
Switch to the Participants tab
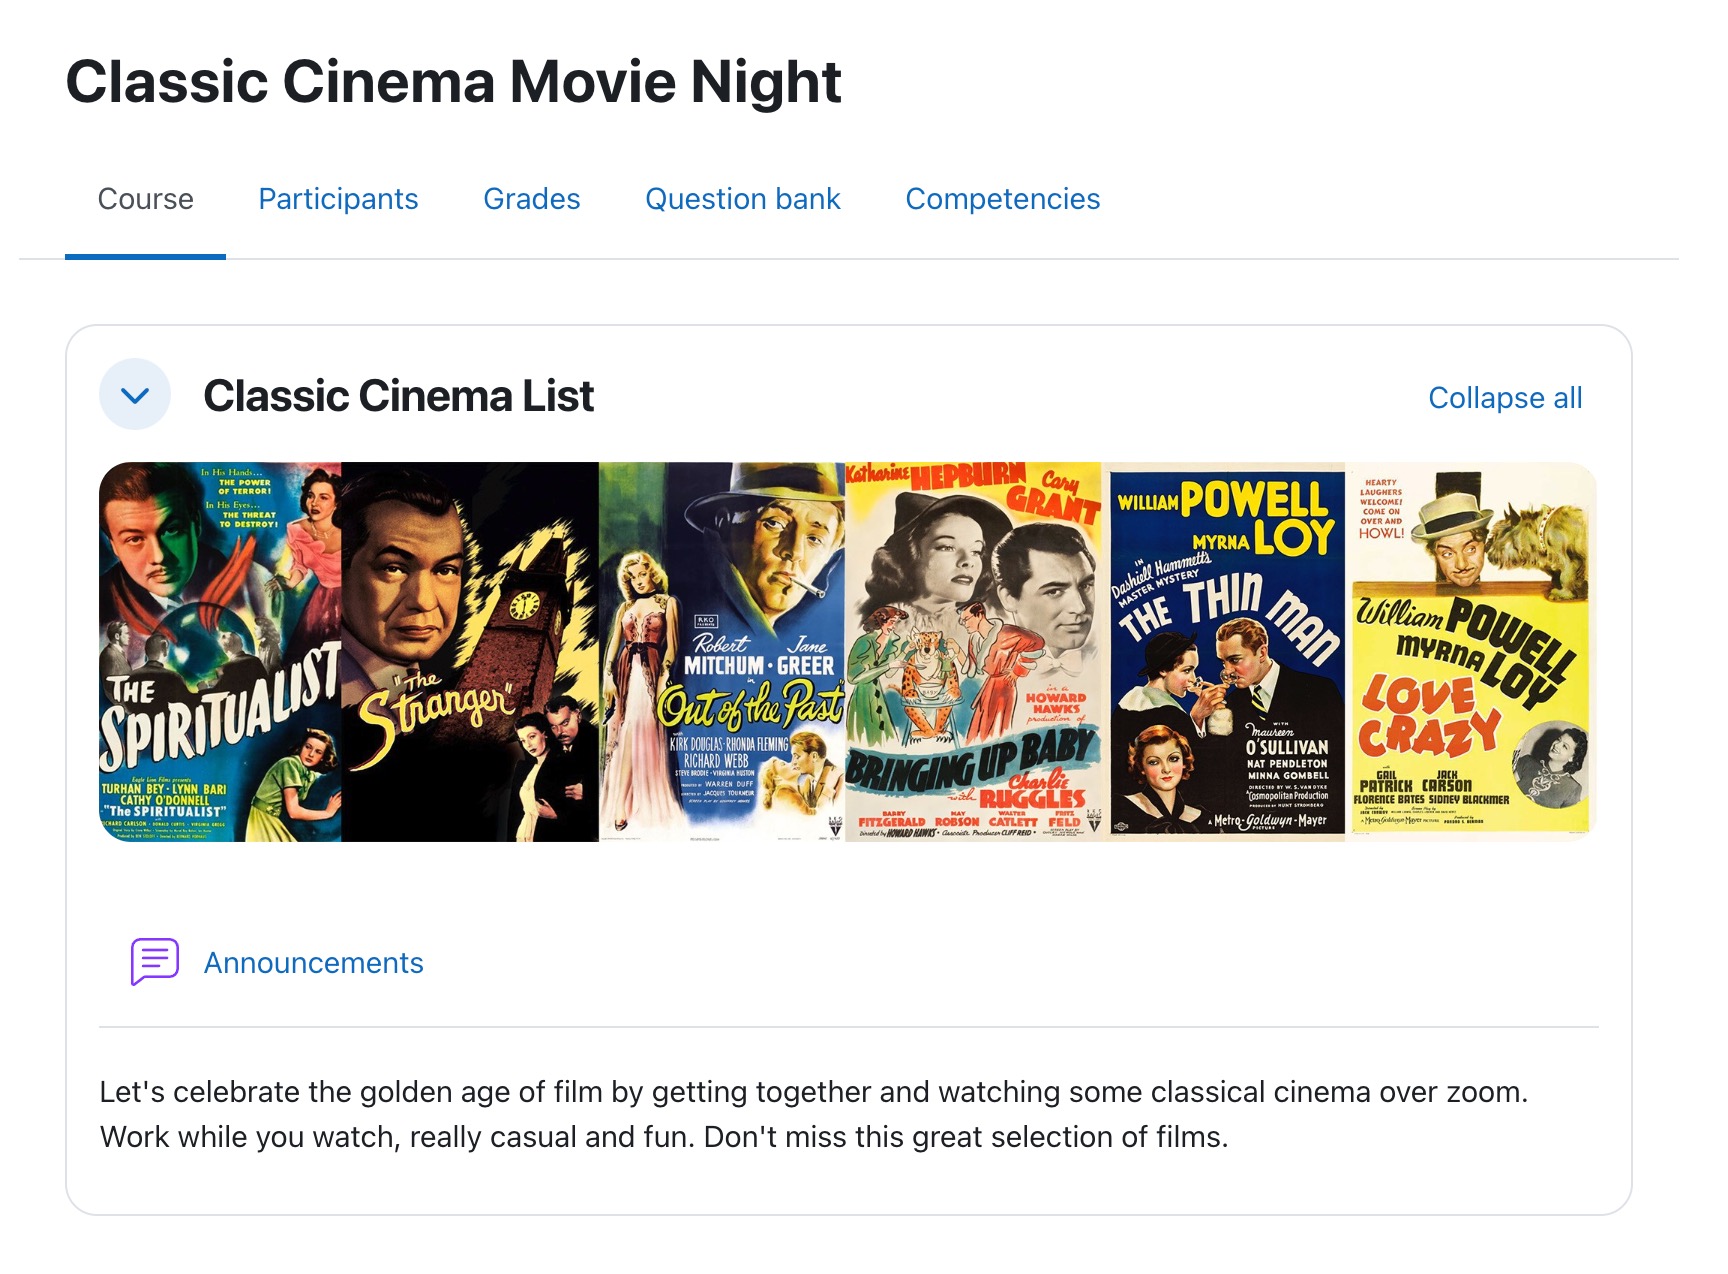pyautogui.click(x=338, y=199)
